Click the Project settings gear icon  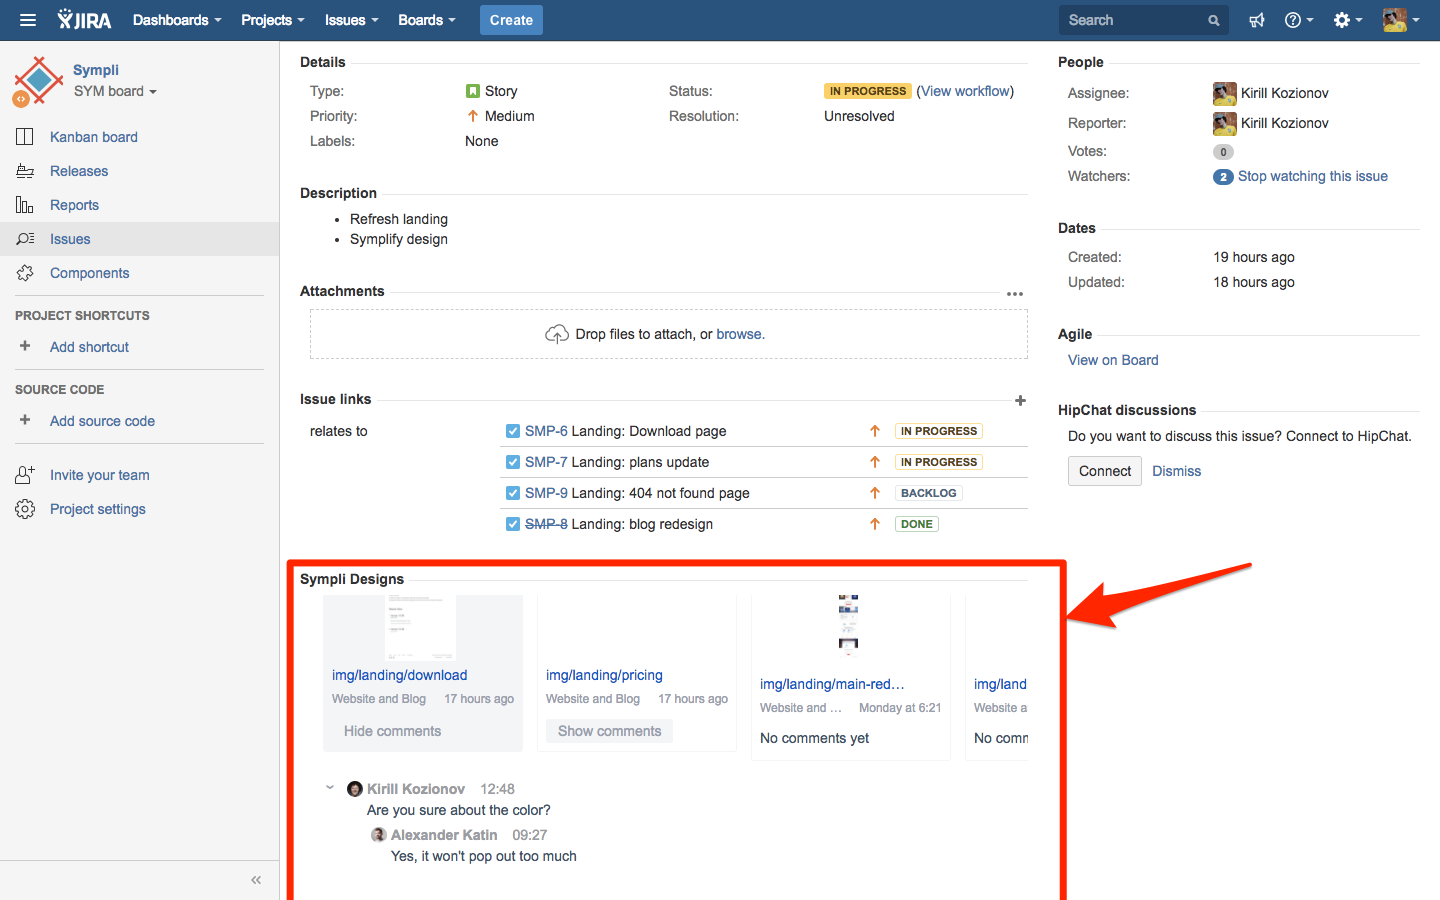25,509
